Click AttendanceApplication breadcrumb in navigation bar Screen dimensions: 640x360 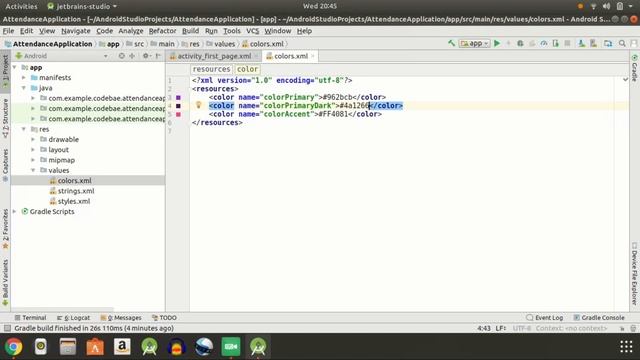click(x=48, y=44)
